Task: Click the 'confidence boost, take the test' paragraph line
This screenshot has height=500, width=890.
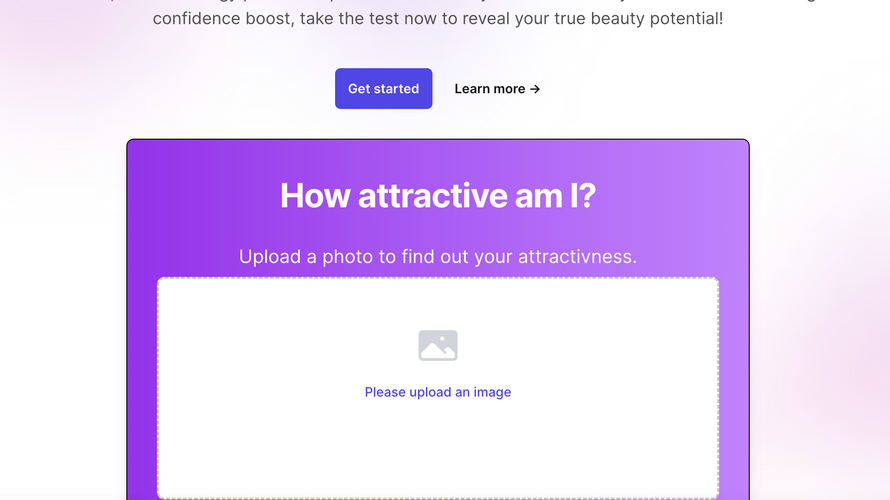Action: point(438,19)
